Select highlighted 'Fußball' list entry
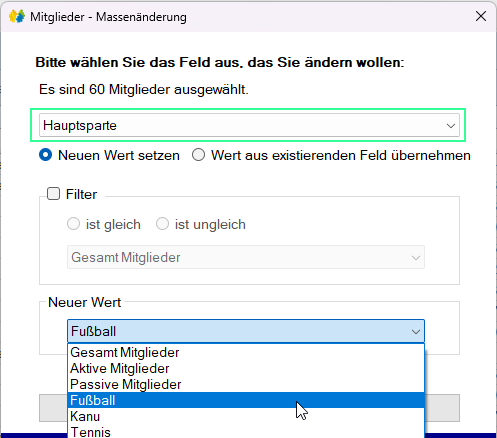This screenshot has height=438, width=497. pyautogui.click(x=246, y=400)
